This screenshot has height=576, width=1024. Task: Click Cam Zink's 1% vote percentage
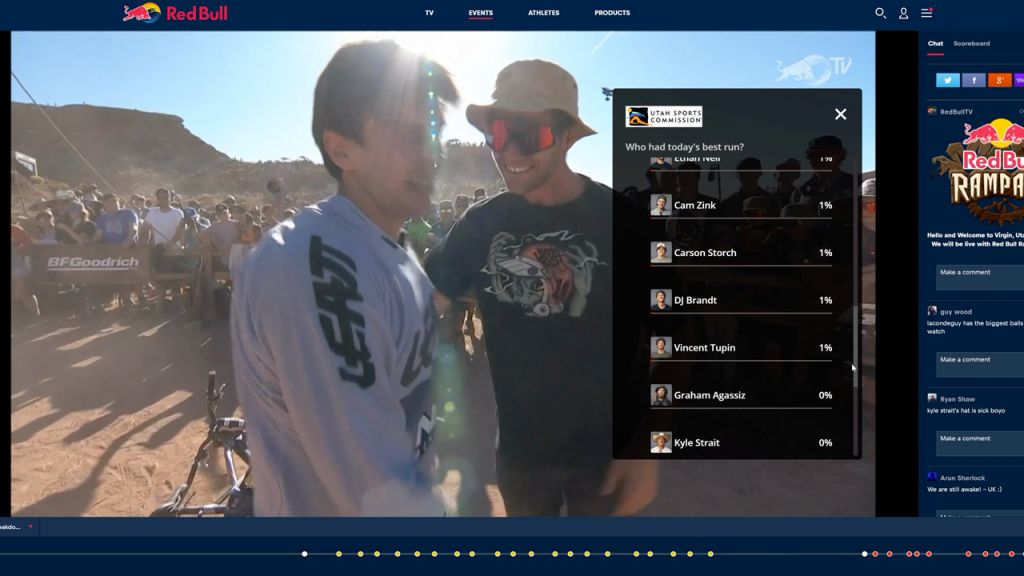pos(825,205)
